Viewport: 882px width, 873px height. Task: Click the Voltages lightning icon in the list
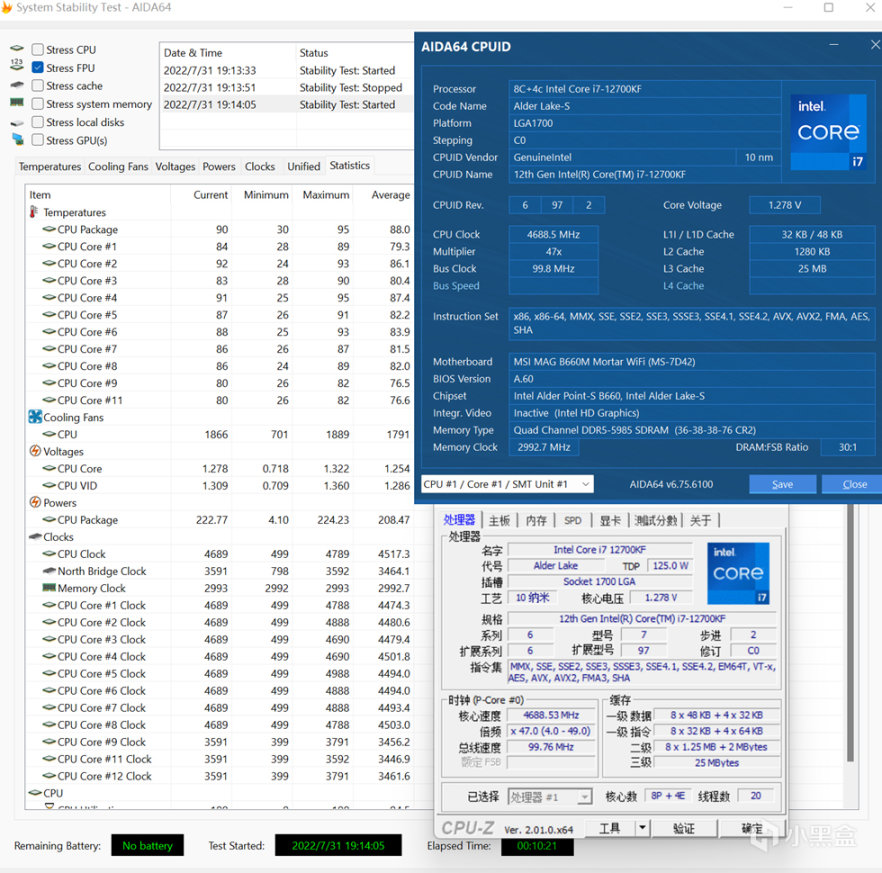(x=35, y=451)
